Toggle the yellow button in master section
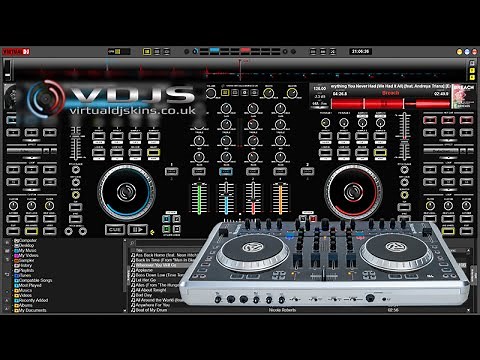Viewport: 480px width, 360px height. [225, 93]
